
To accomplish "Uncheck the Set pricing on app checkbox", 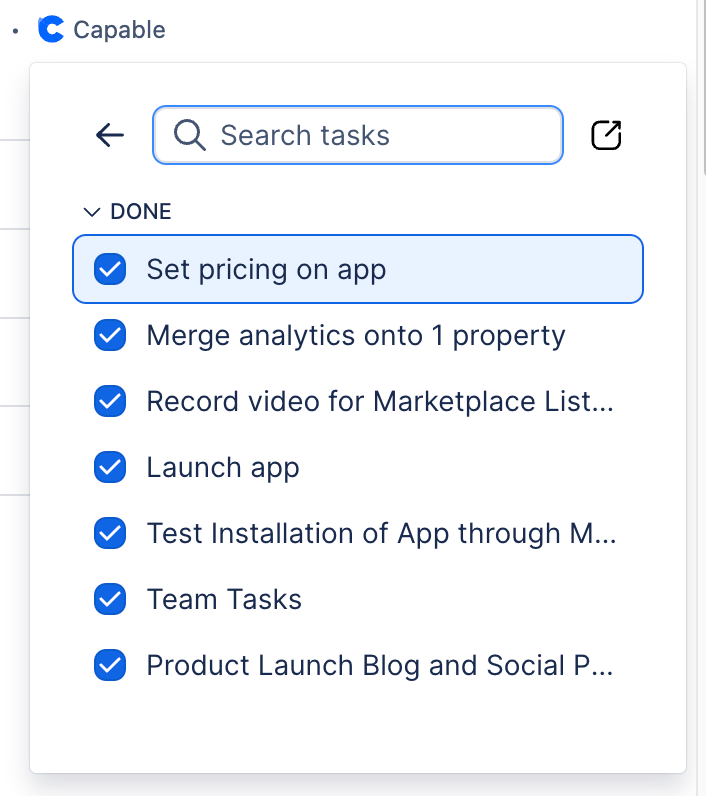I will (x=110, y=269).
